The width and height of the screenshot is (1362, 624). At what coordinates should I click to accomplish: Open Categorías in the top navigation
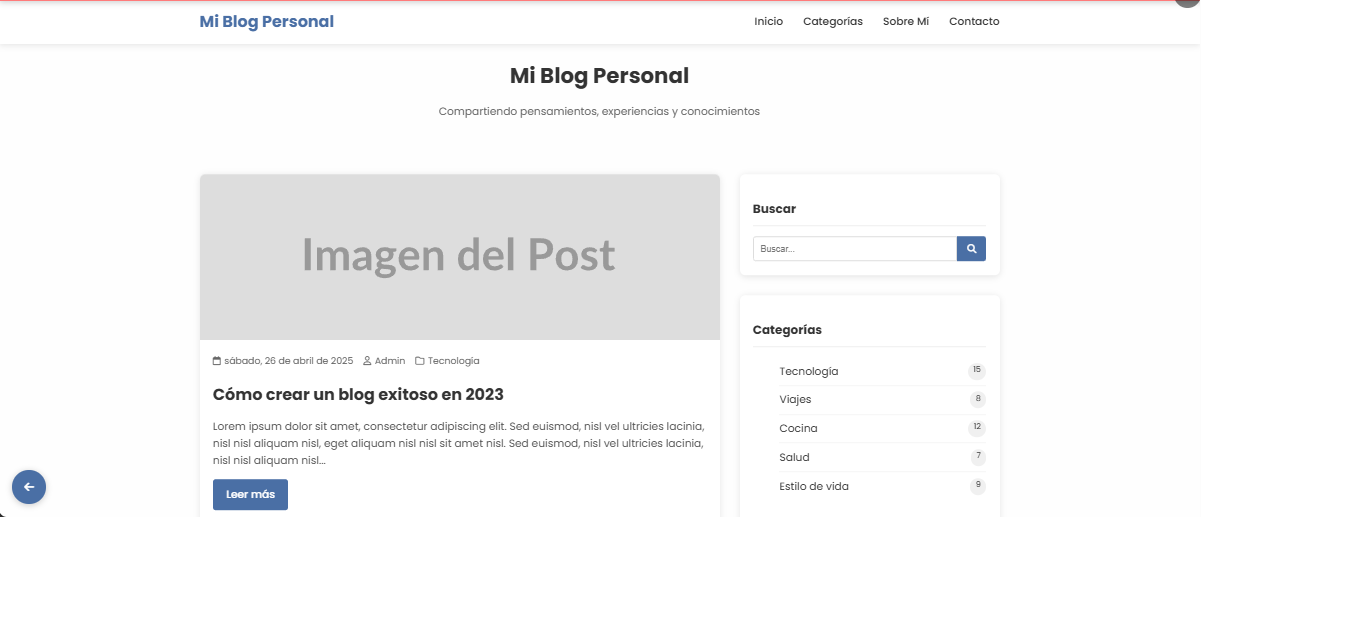(832, 22)
